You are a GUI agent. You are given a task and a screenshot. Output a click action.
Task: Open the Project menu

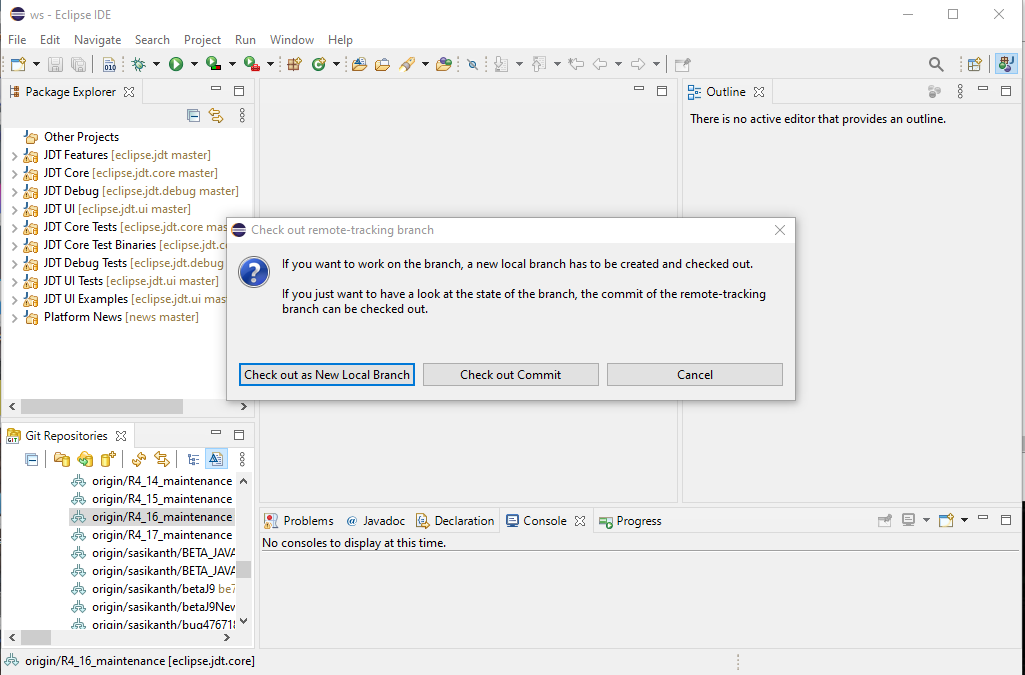click(202, 40)
